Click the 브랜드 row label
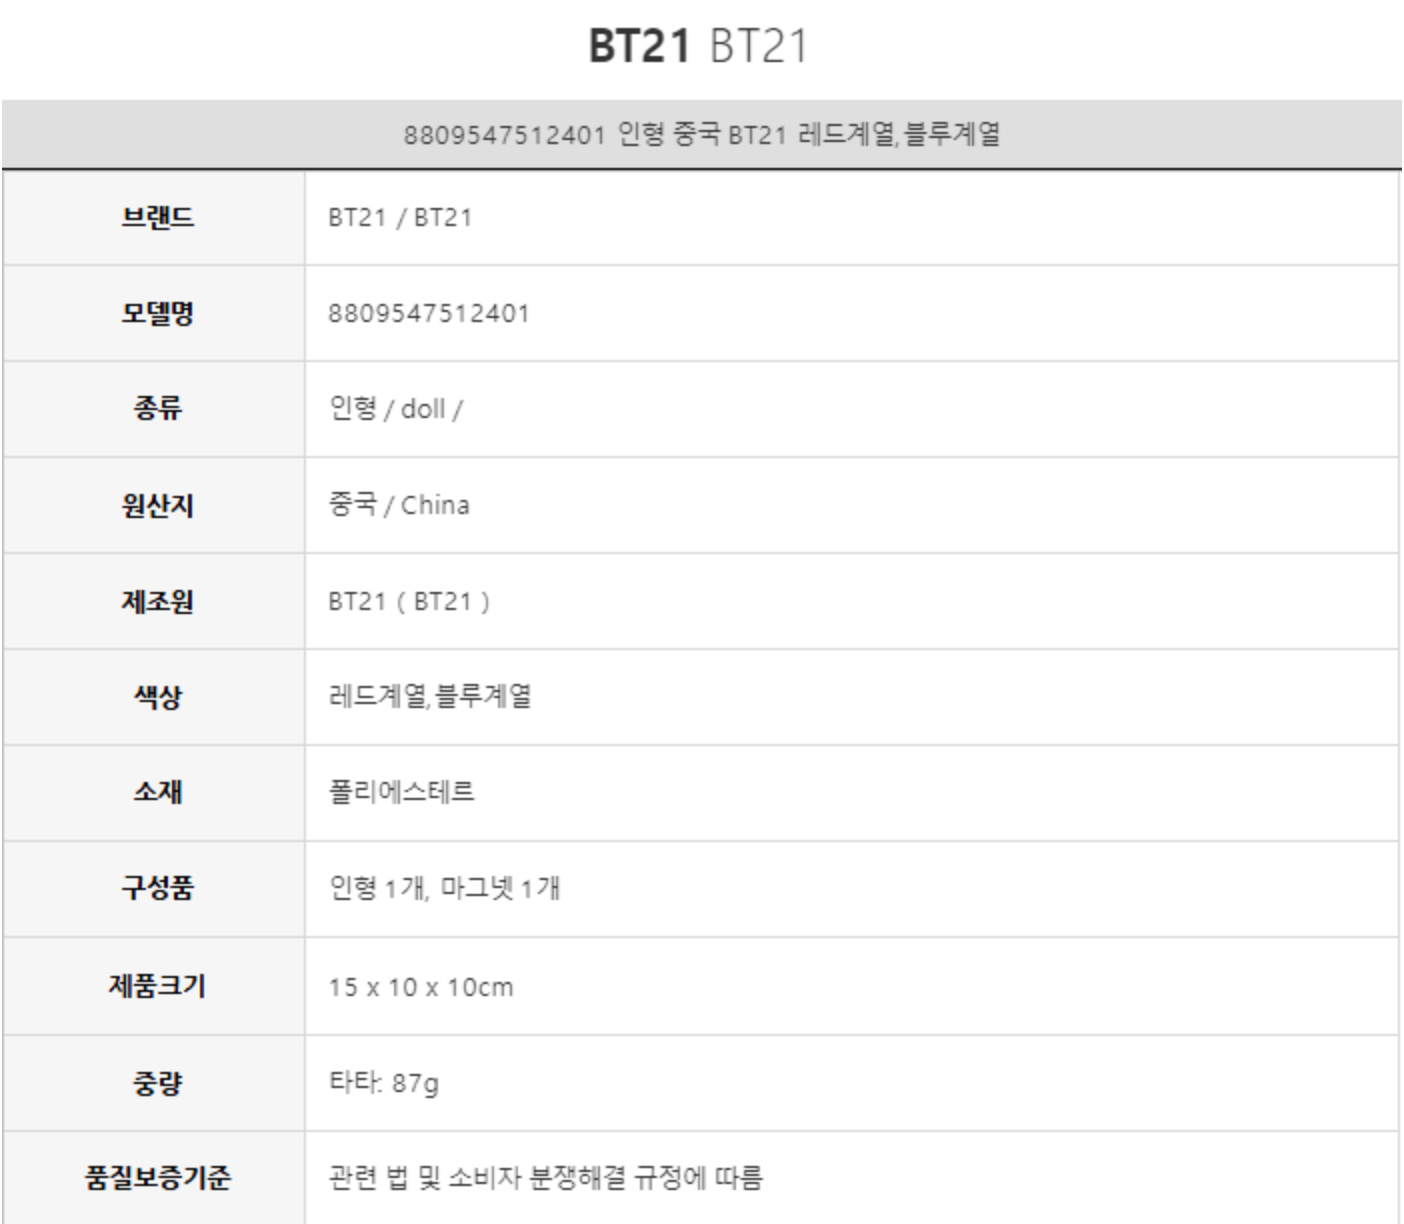The height and width of the screenshot is (1224, 1404). coord(157,217)
